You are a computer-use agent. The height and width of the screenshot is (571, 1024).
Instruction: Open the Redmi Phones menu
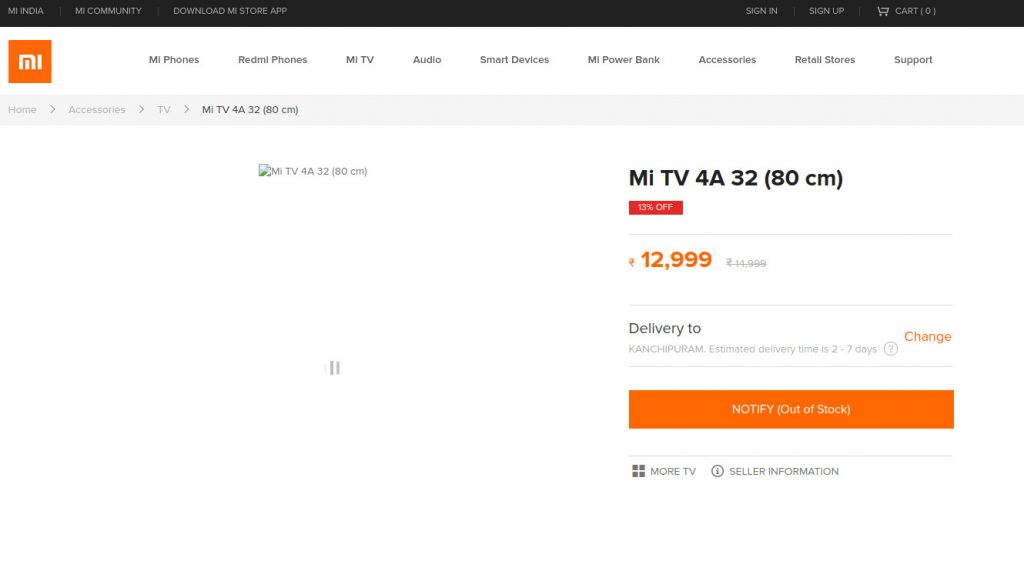point(272,60)
